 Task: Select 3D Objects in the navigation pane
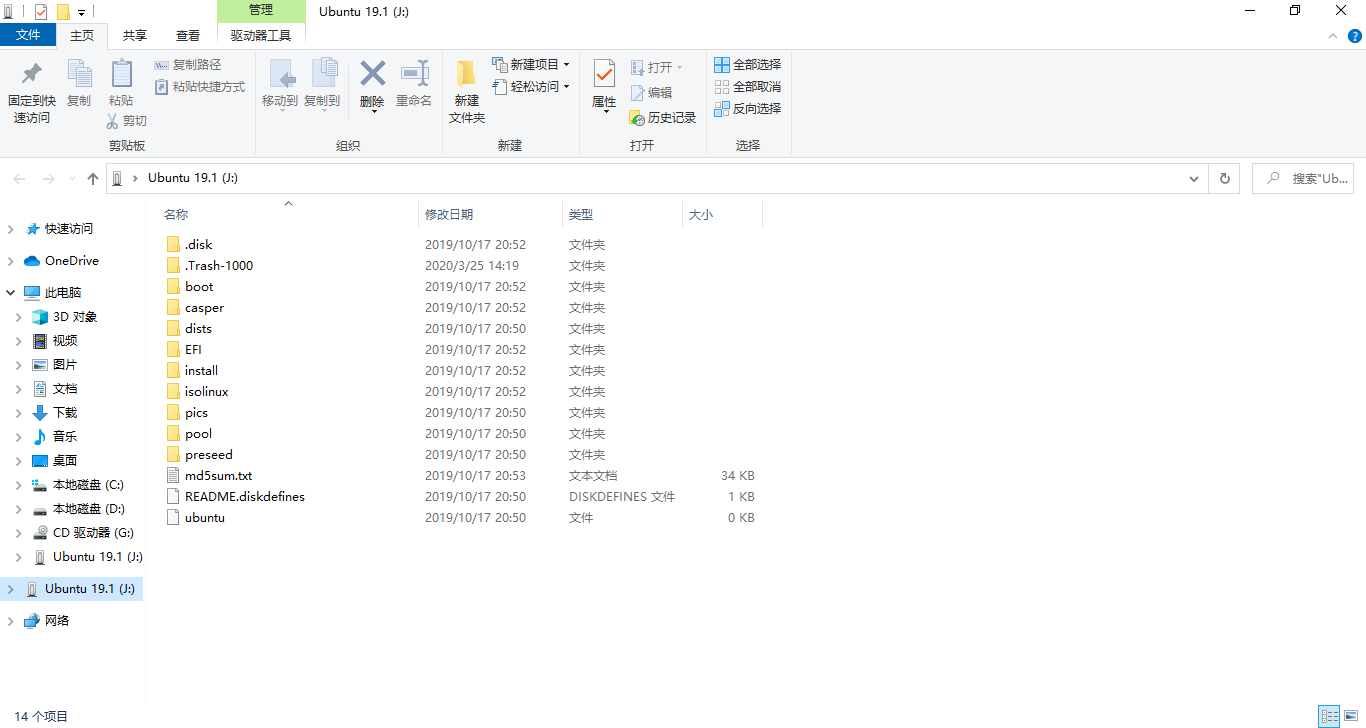click(x=75, y=317)
